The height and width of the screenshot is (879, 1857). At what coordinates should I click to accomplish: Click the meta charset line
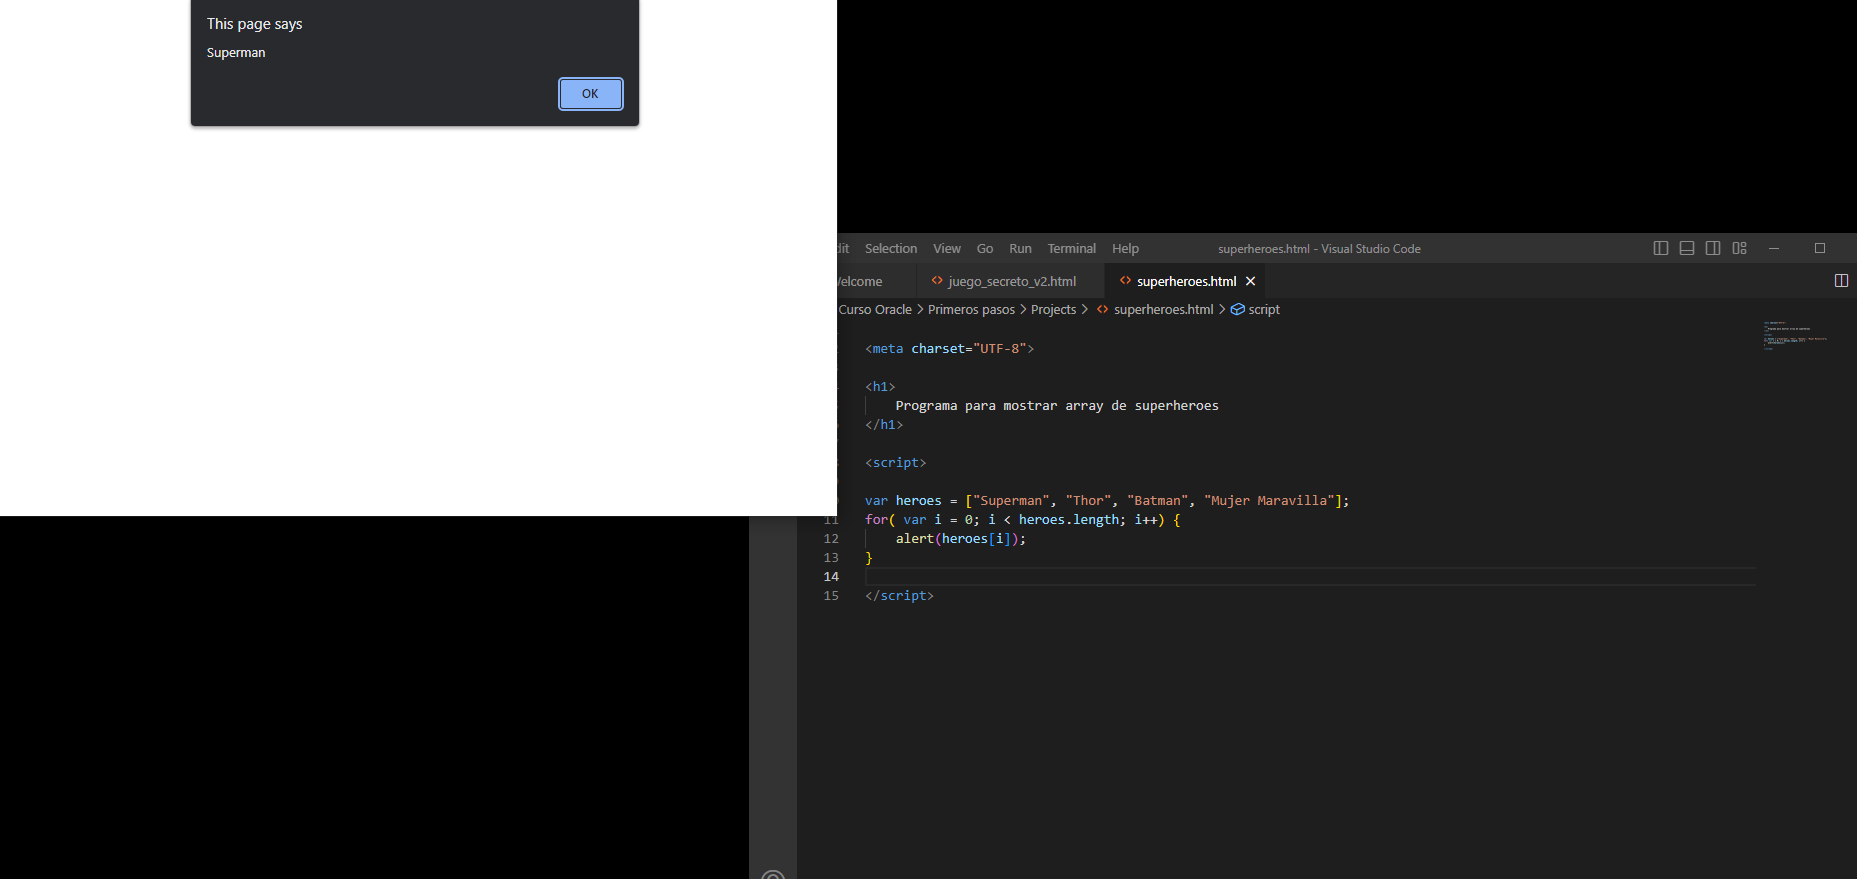click(x=949, y=349)
